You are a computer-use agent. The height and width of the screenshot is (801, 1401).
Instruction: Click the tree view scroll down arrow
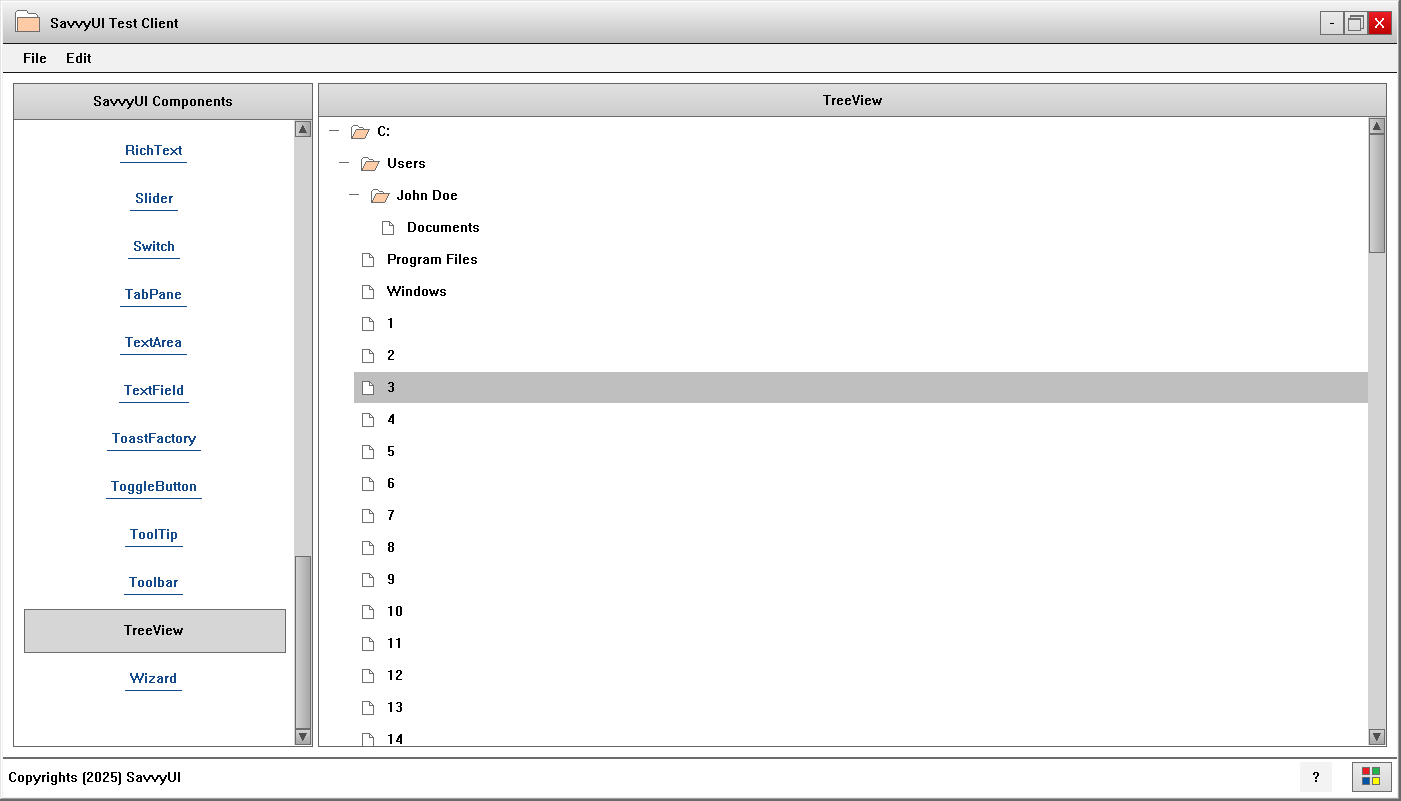tap(1376, 737)
